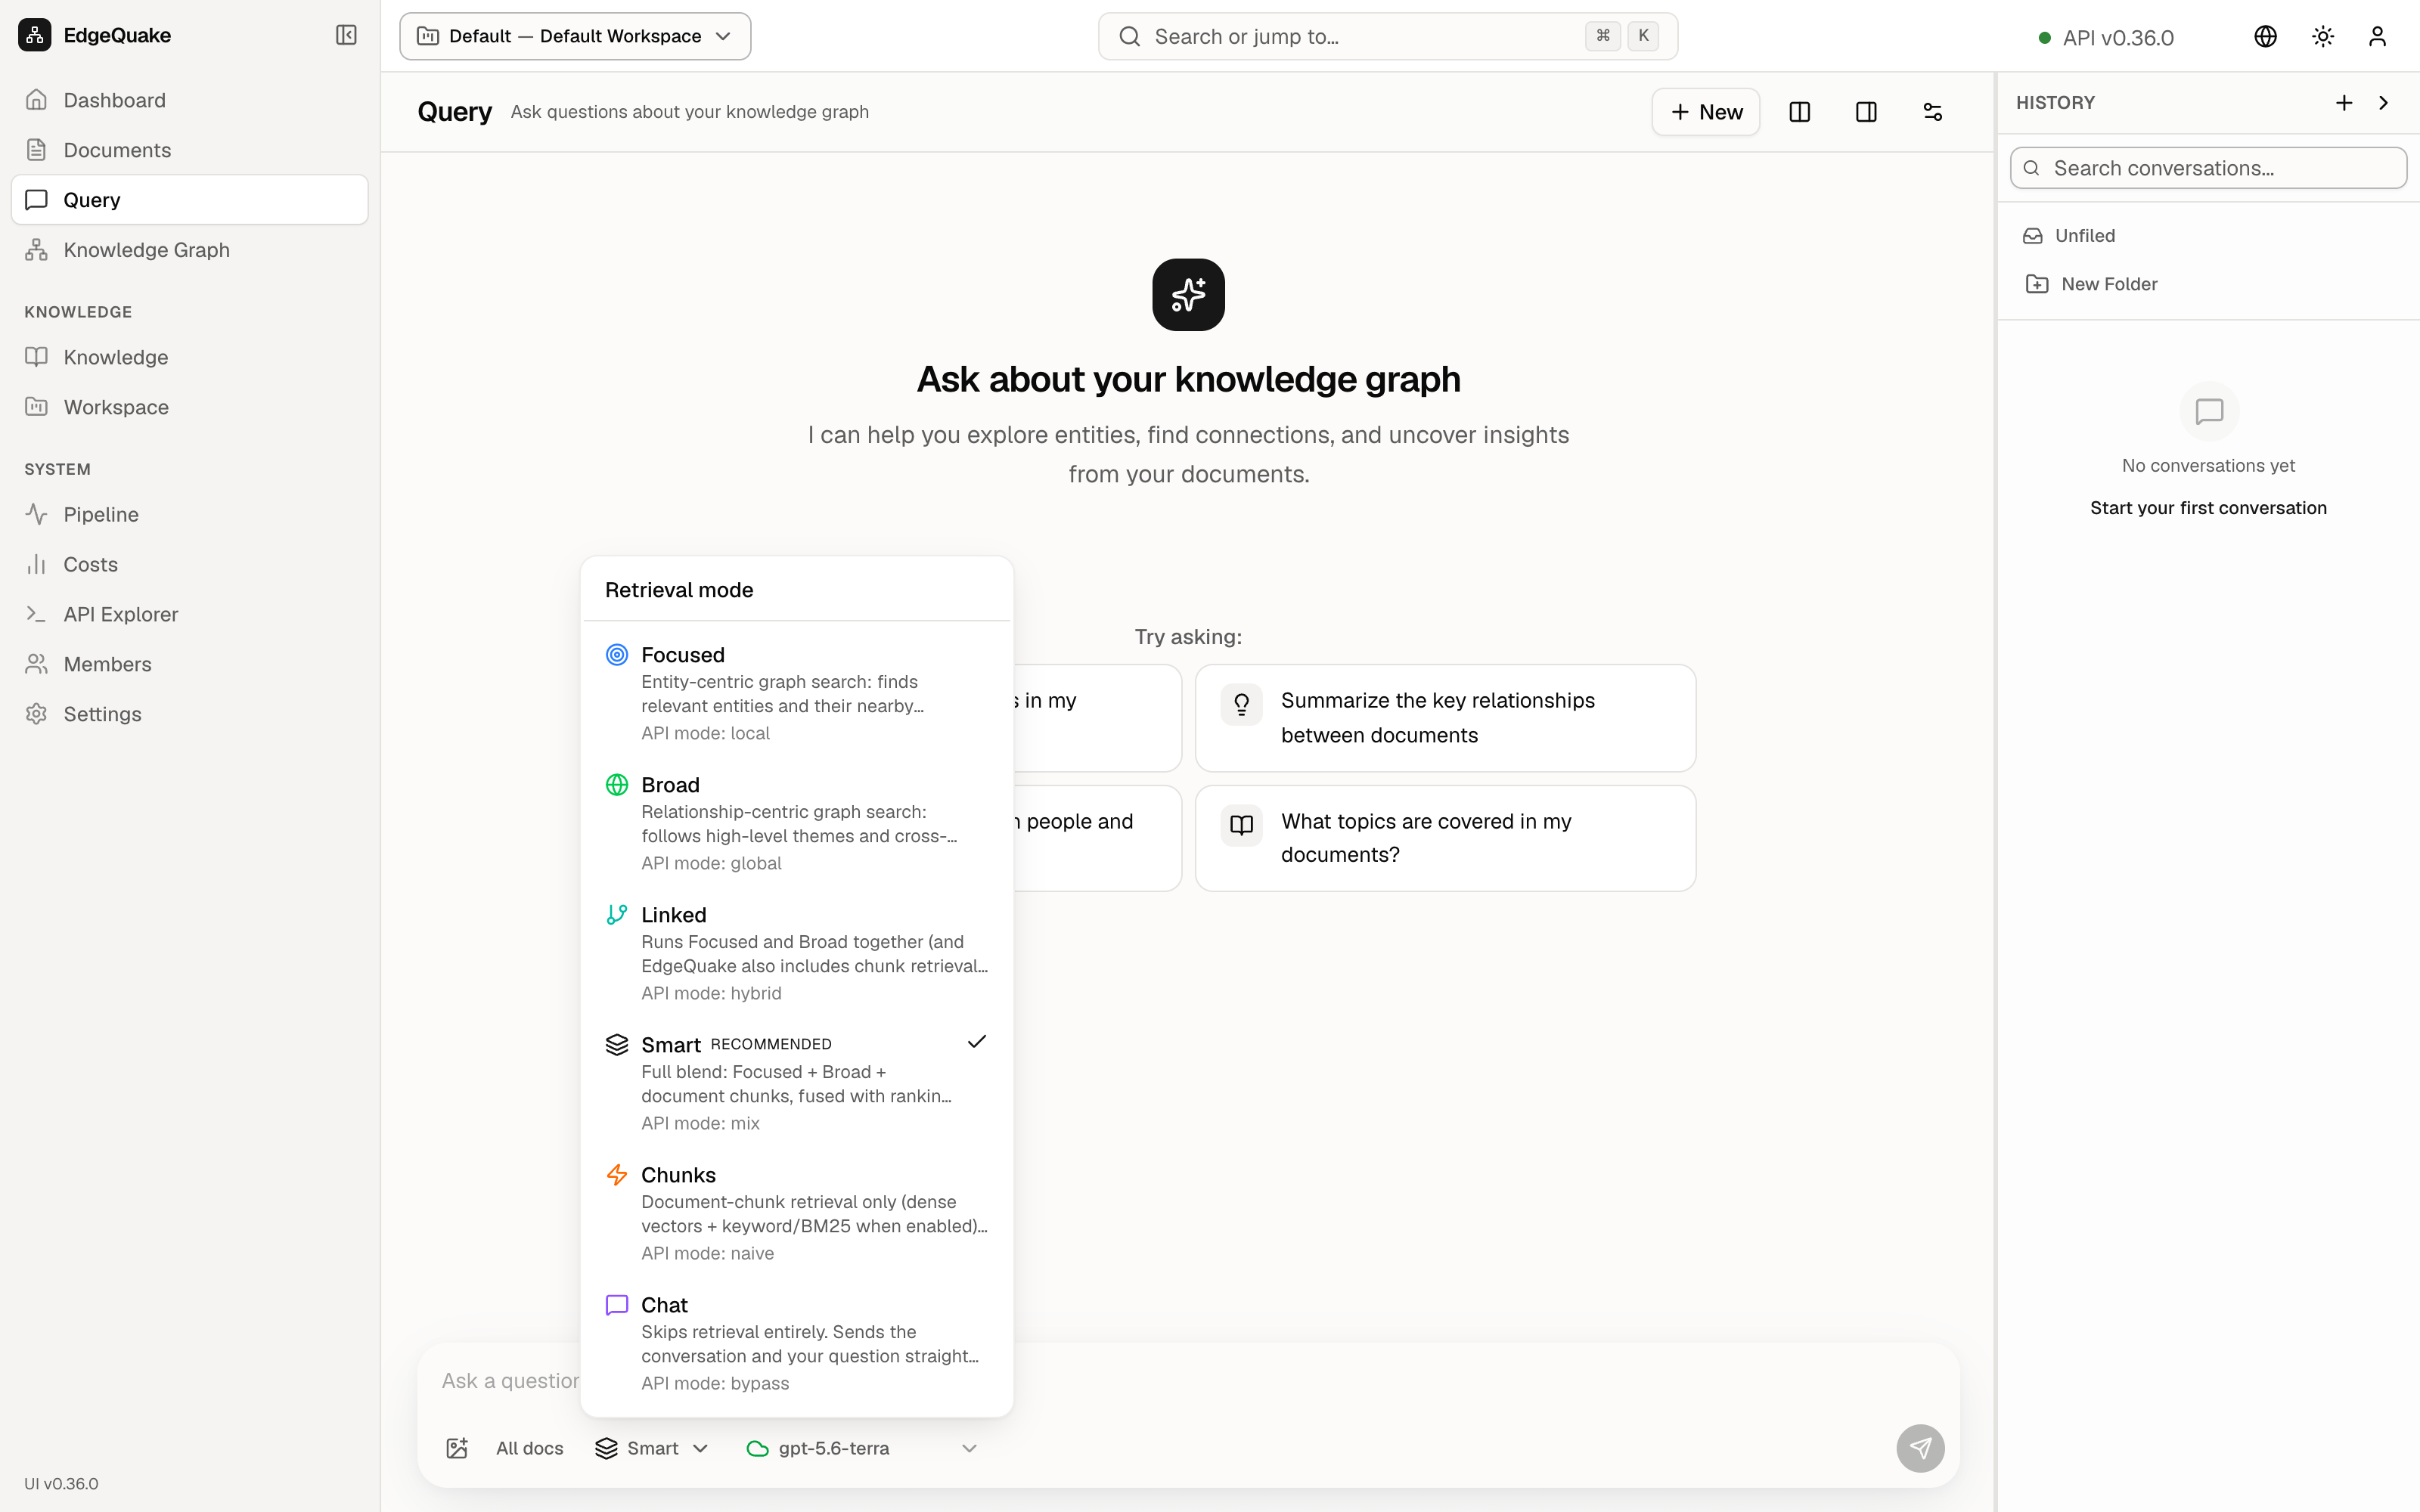Pick the What topics are covered suggestion

1445,838
